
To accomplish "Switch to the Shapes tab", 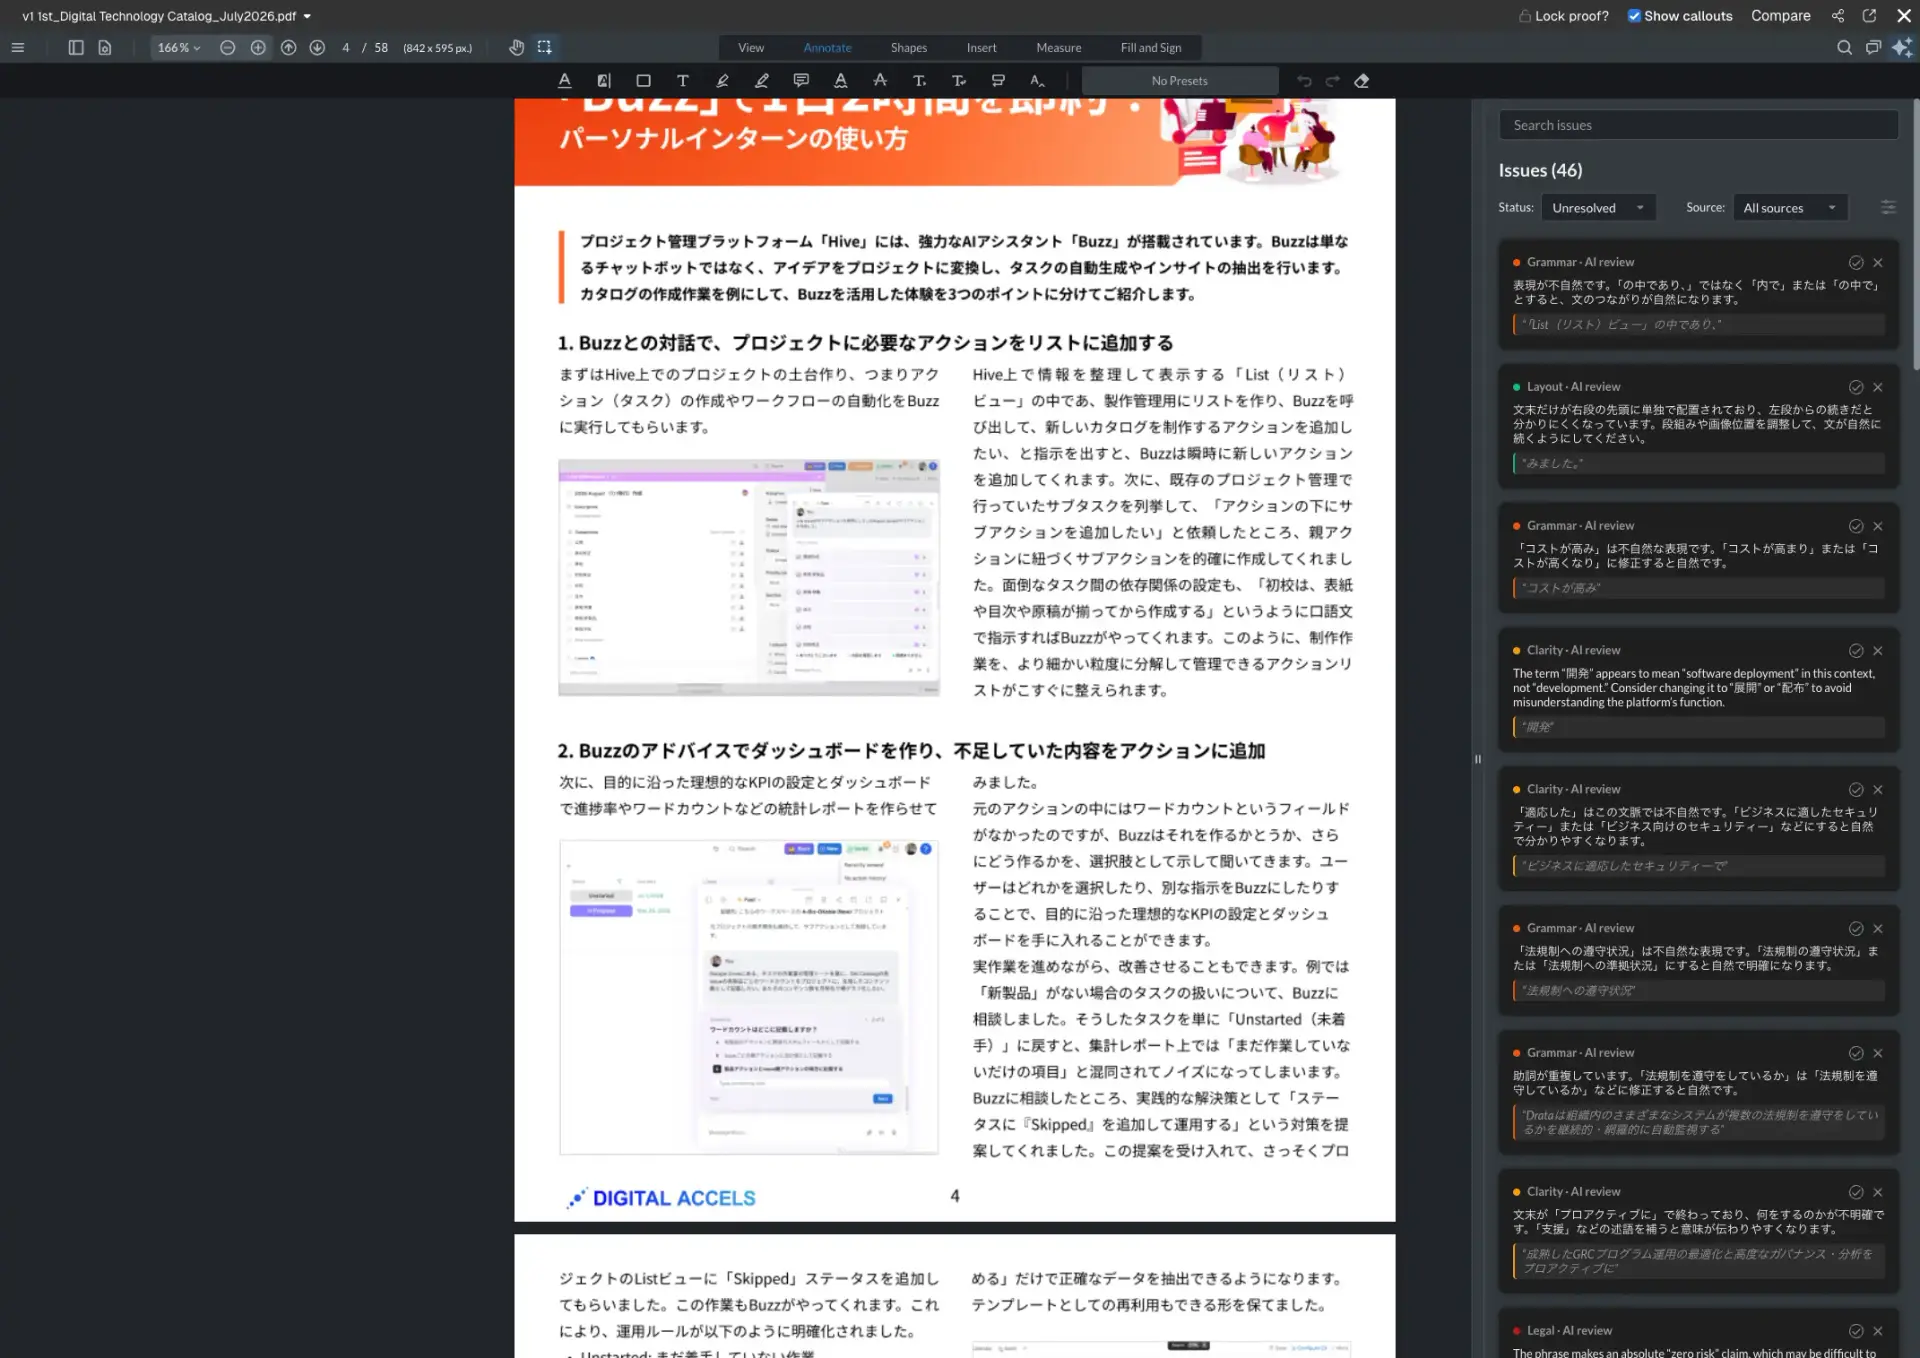I will 909,47.
